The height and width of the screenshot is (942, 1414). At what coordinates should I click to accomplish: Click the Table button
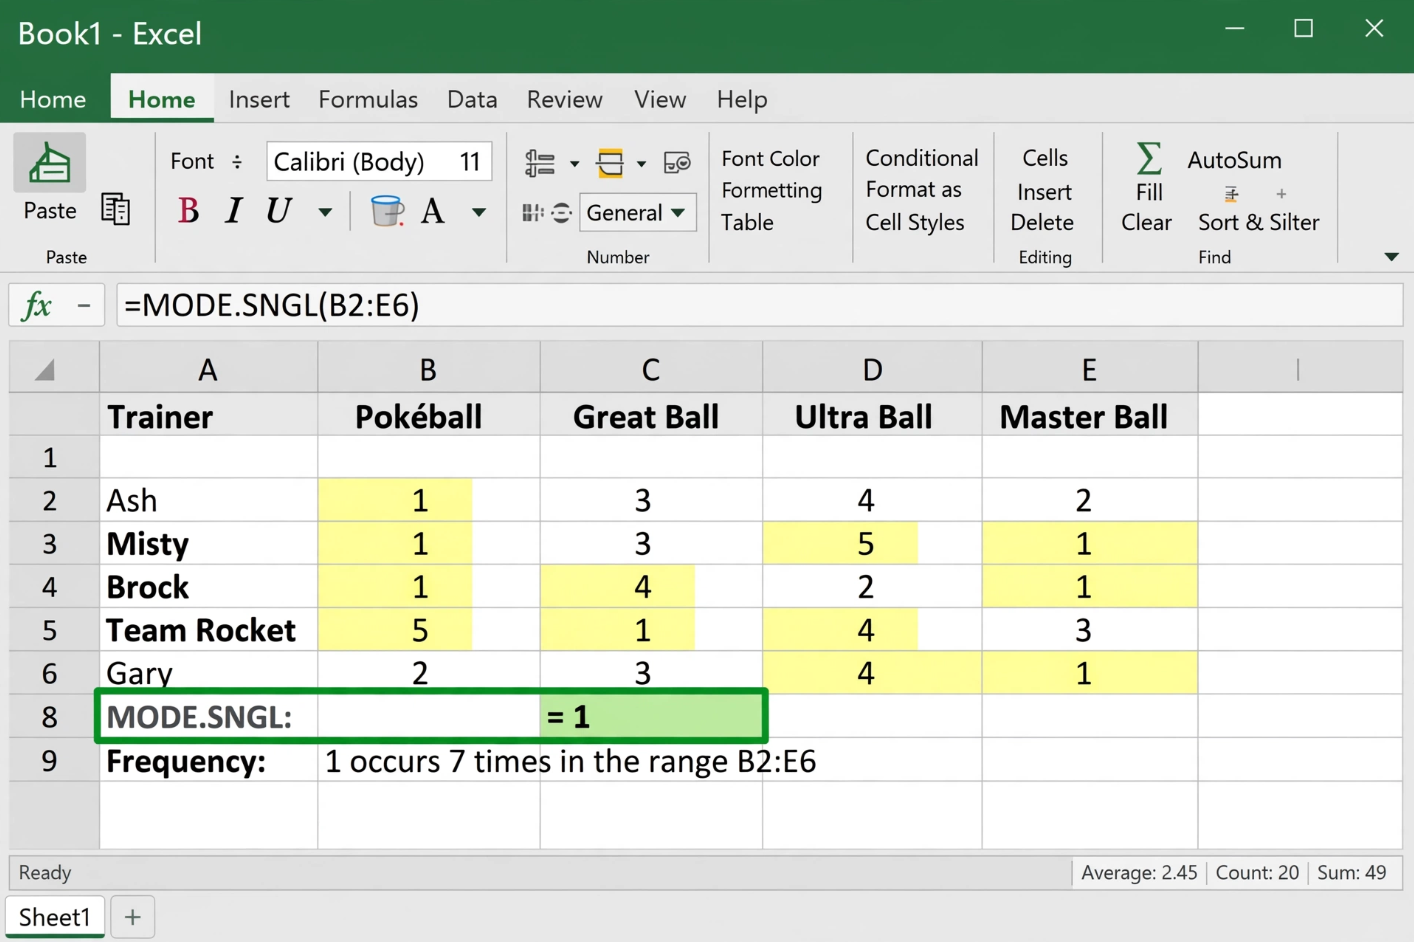(747, 222)
